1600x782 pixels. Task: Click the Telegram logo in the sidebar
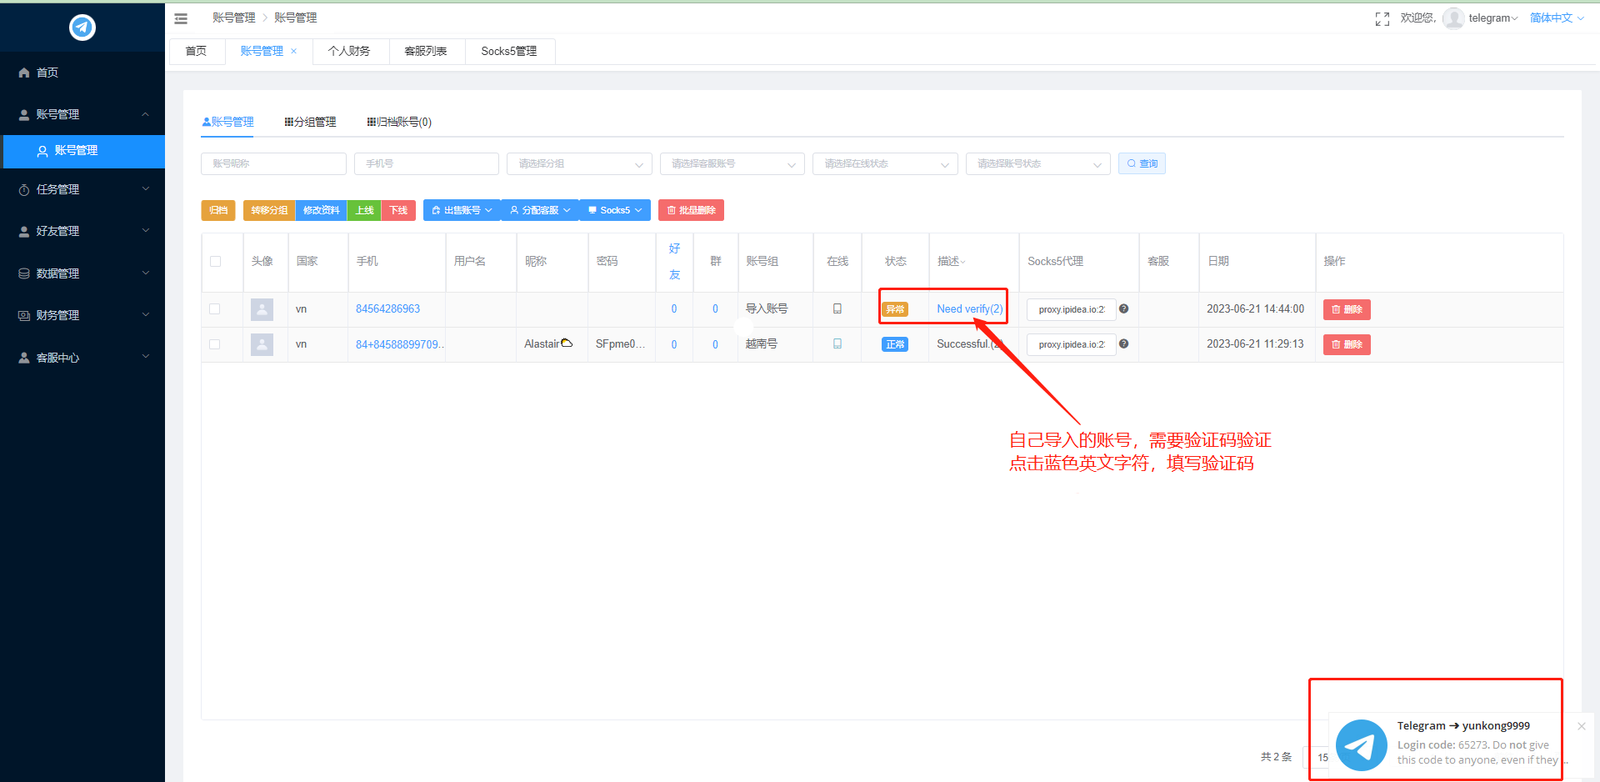click(x=82, y=27)
